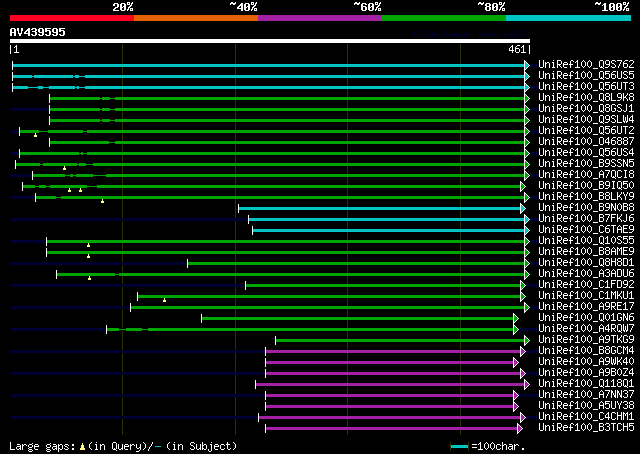
Task: Open hit UniRef100_Q56US5
Action: [x=586, y=76]
